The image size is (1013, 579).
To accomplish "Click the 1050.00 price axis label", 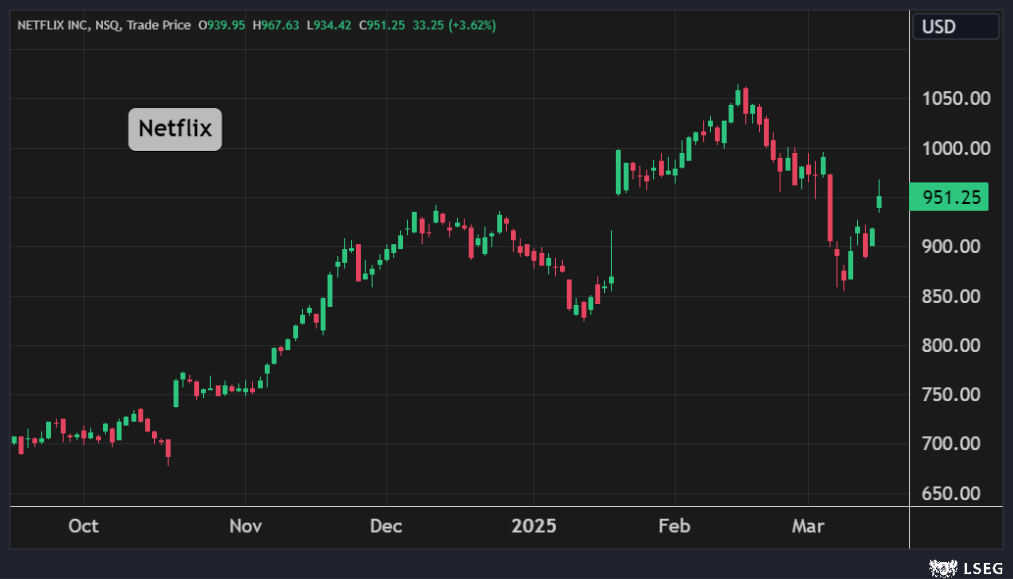I will click(957, 99).
